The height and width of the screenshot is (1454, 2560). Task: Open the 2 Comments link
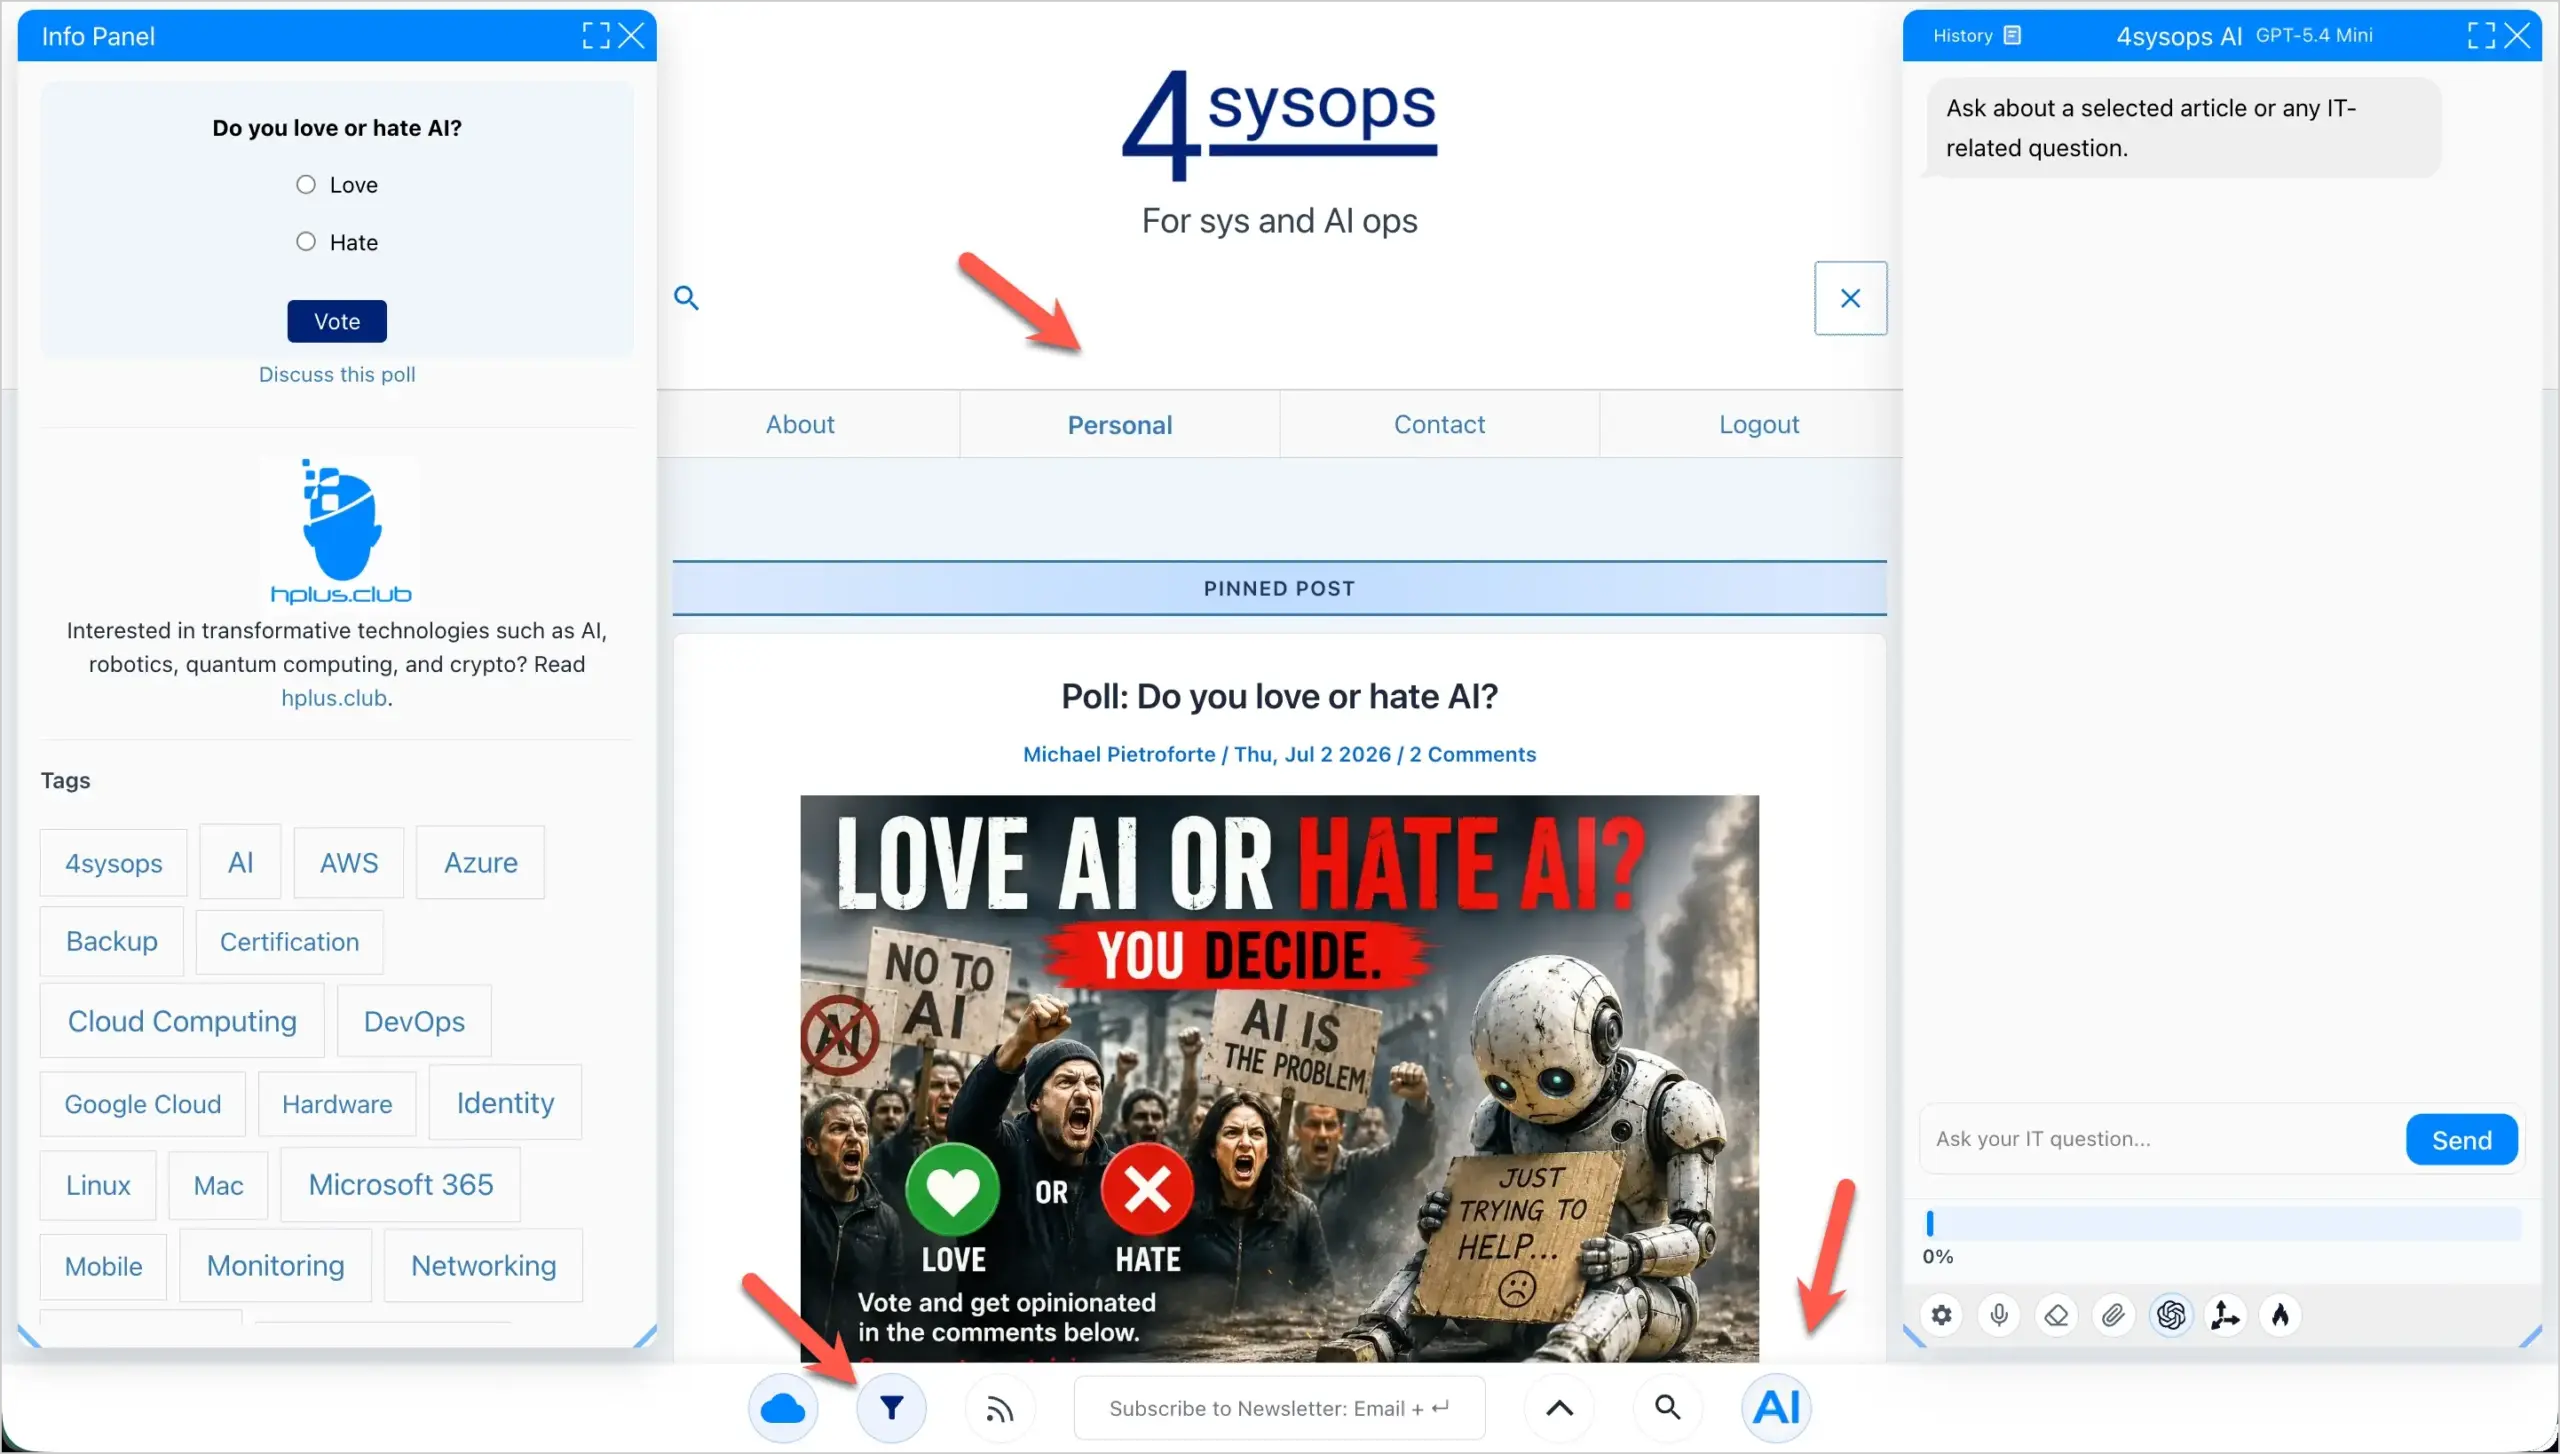(x=1472, y=754)
